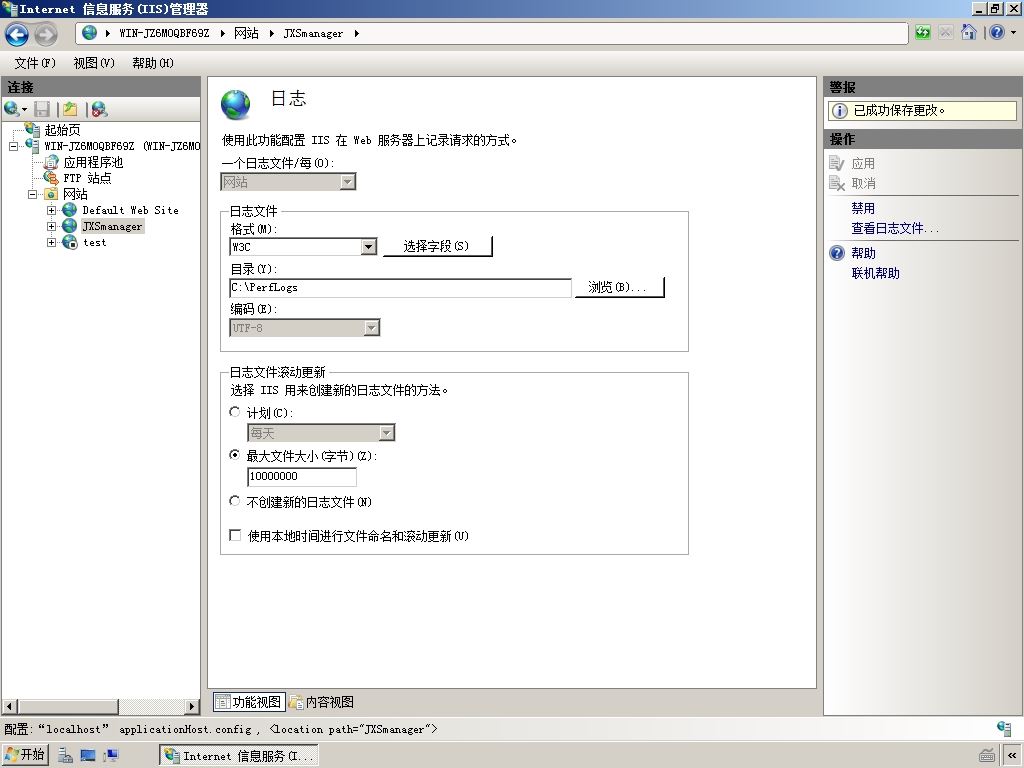Open the 文件(F) menu

35,63
